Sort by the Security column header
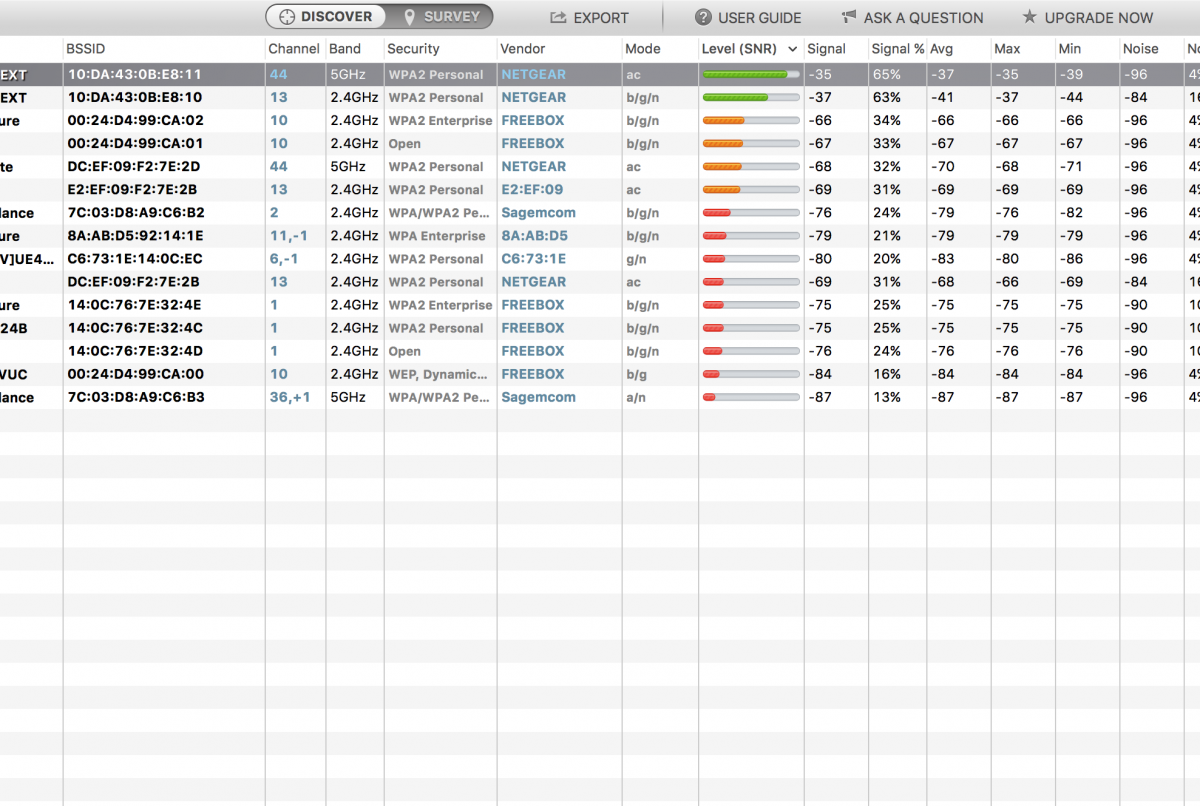The width and height of the screenshot is (1200, 806). pos(440,48)
